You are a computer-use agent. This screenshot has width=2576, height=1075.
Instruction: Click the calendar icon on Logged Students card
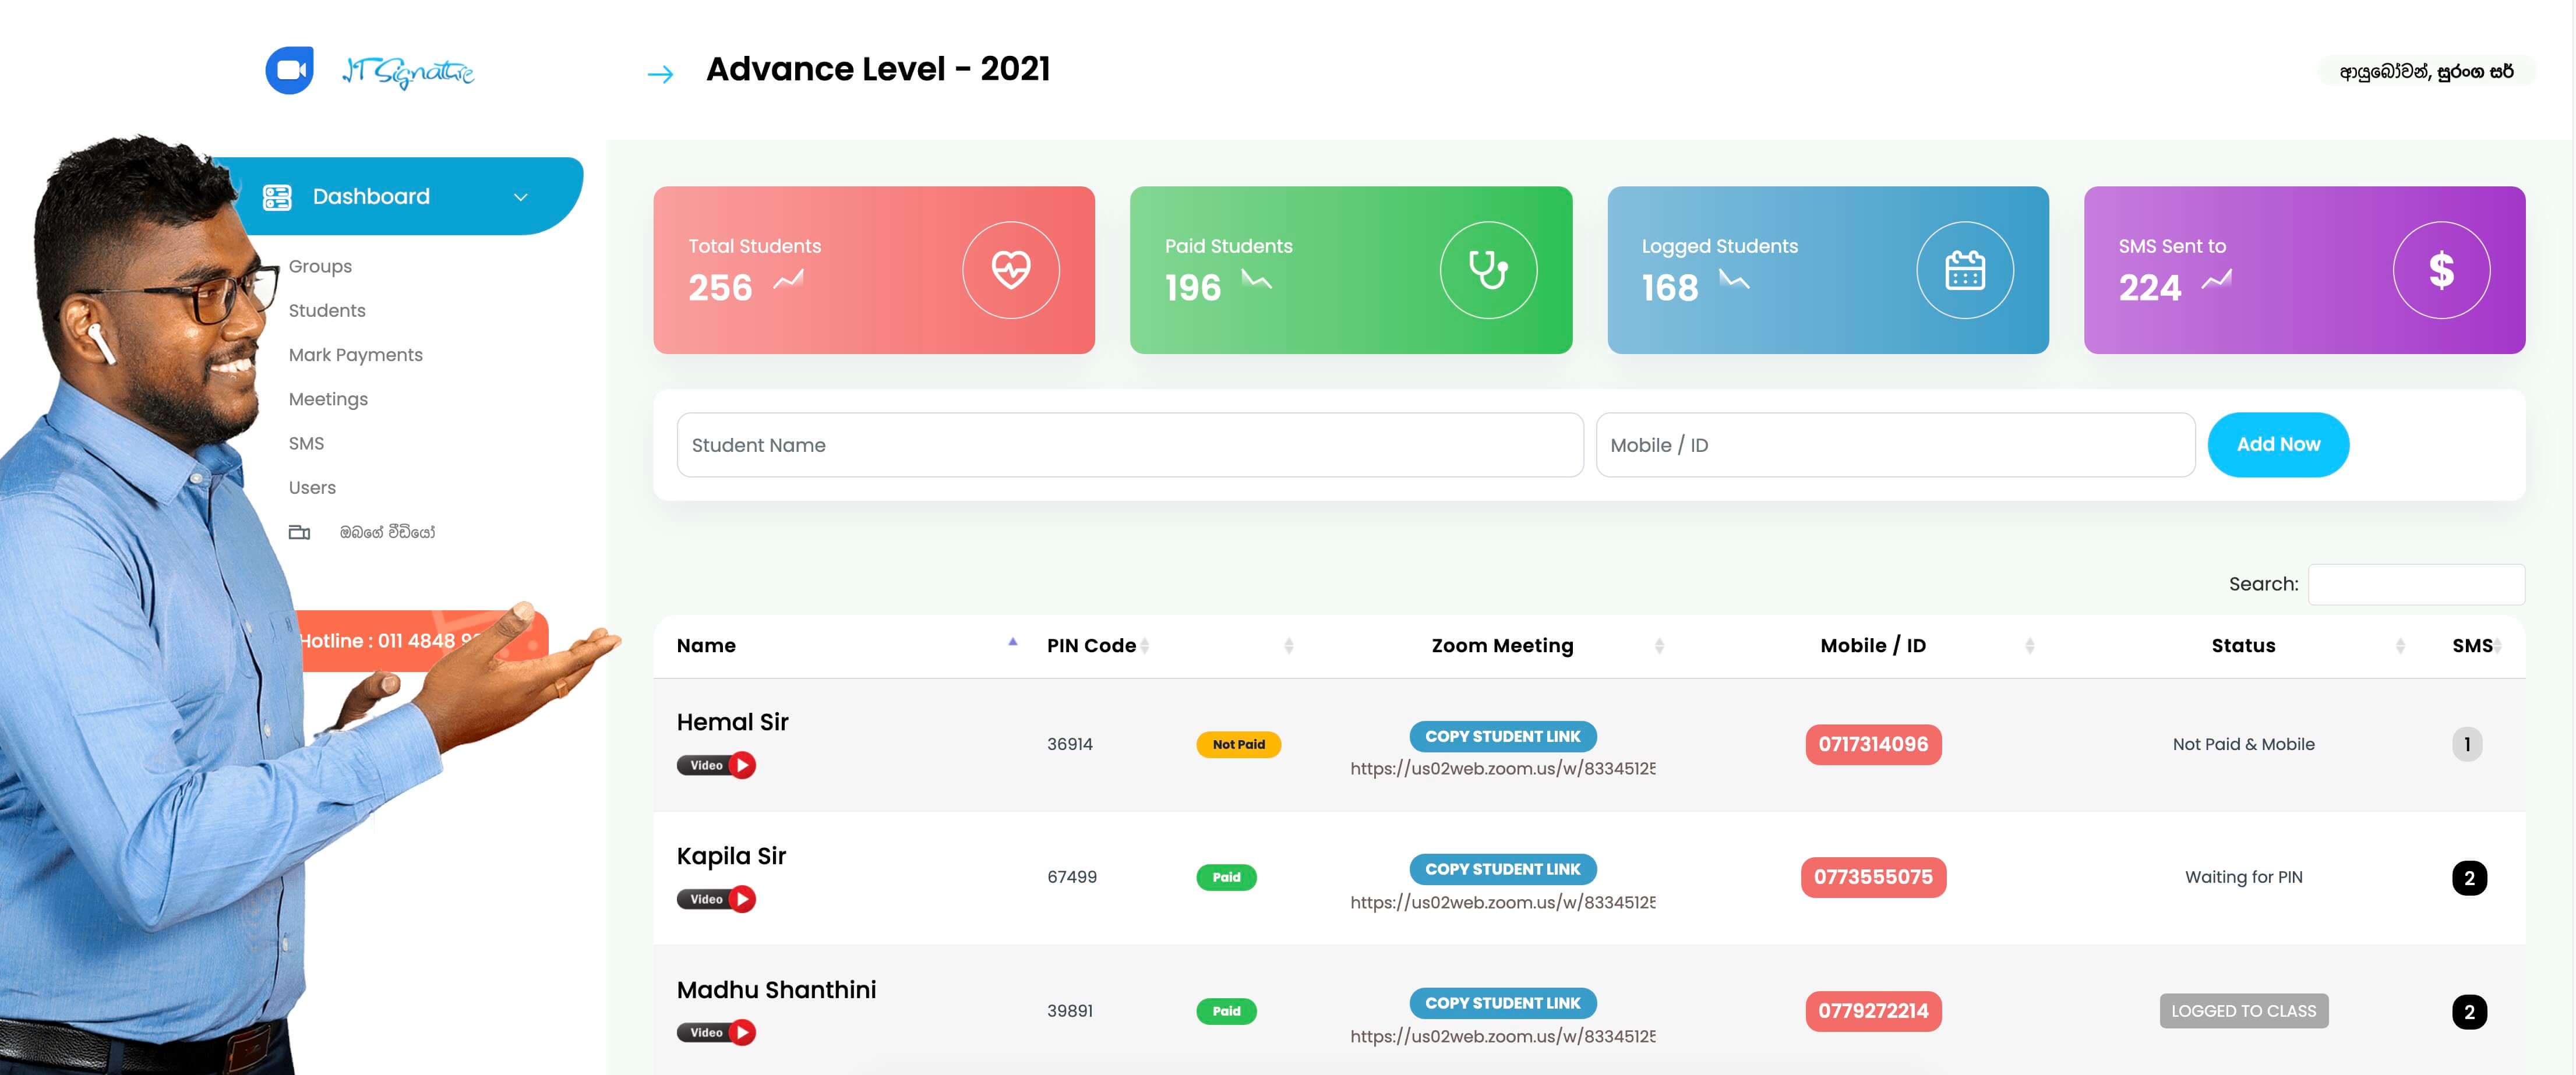pyautogui.click(x=1964, y=270)
